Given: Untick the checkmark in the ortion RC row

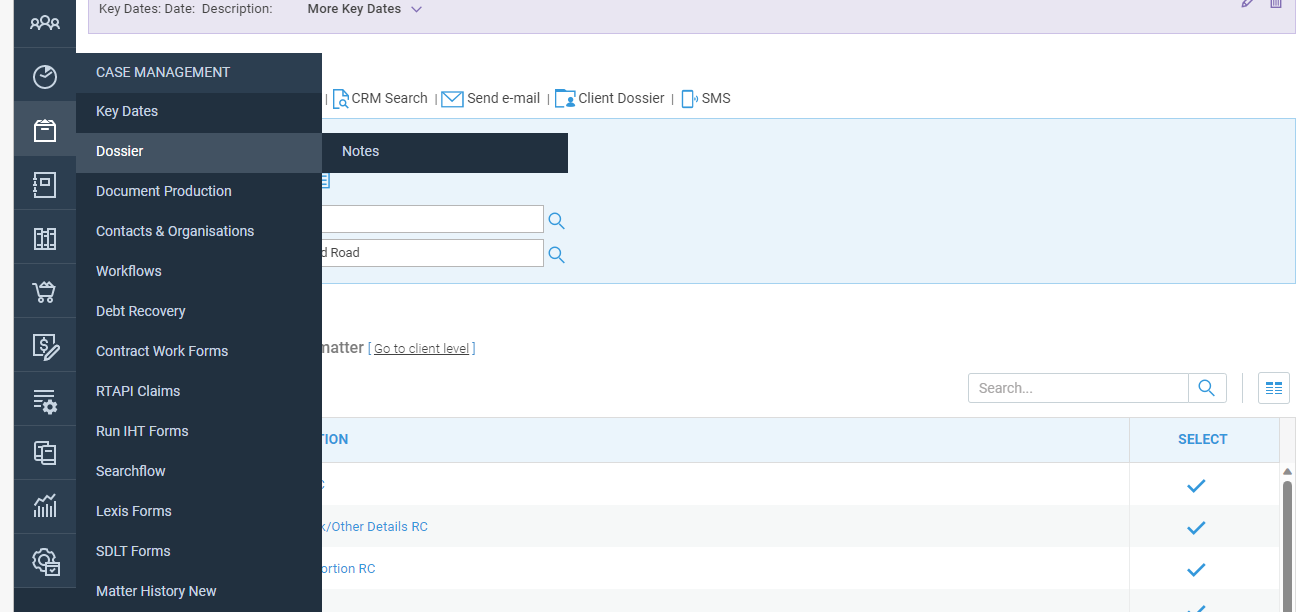Looking at the screenshot, I should pyautogui.click(x=1196, y=569).
